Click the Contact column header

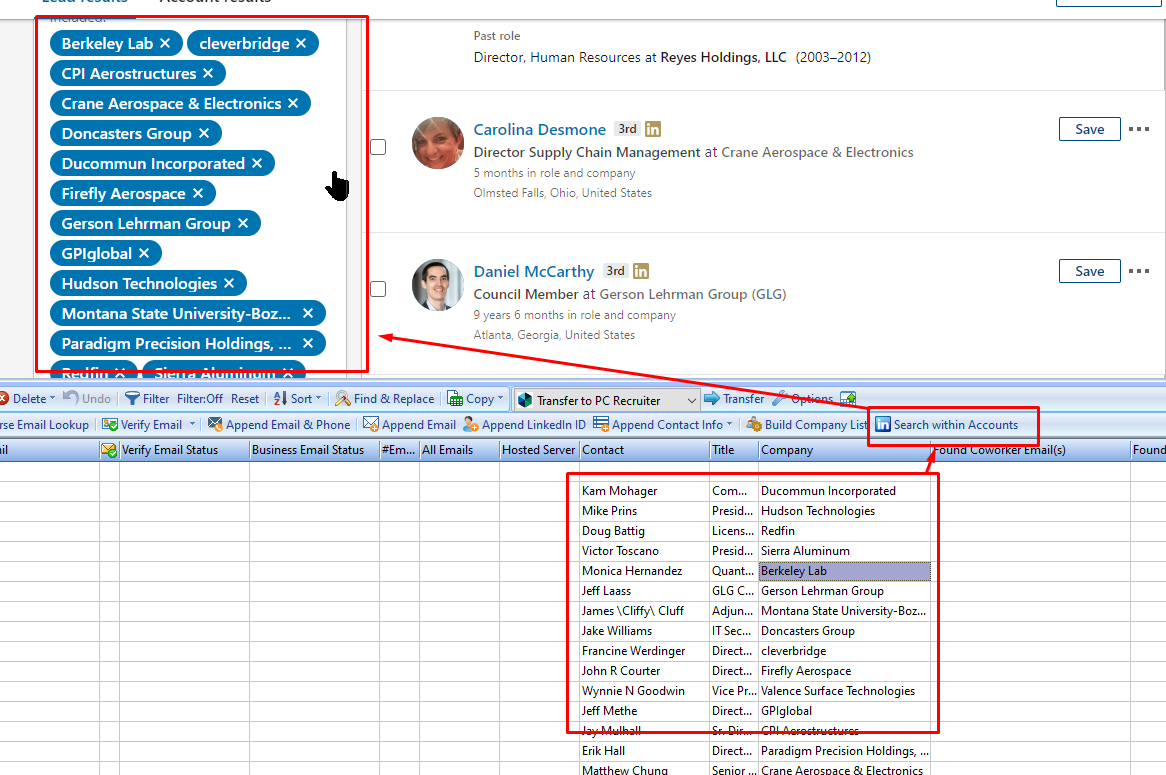coord(644,450)
